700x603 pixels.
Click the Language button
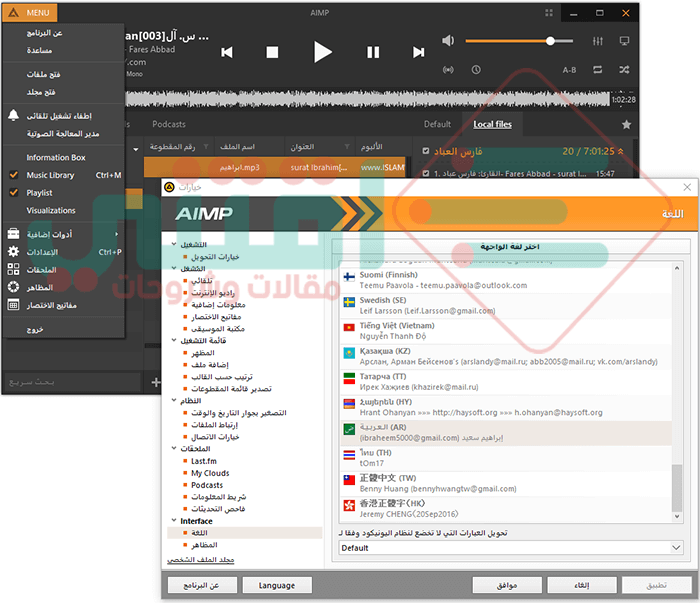click(x=277, y=585)
